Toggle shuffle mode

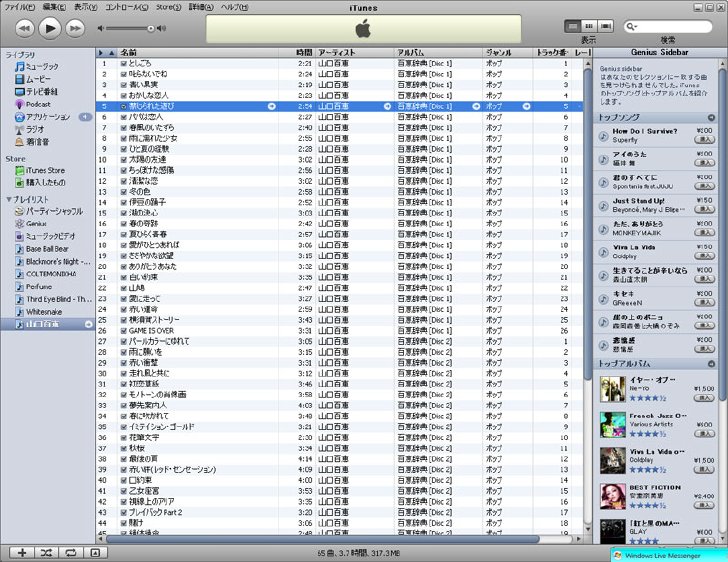tap(46, 553)
